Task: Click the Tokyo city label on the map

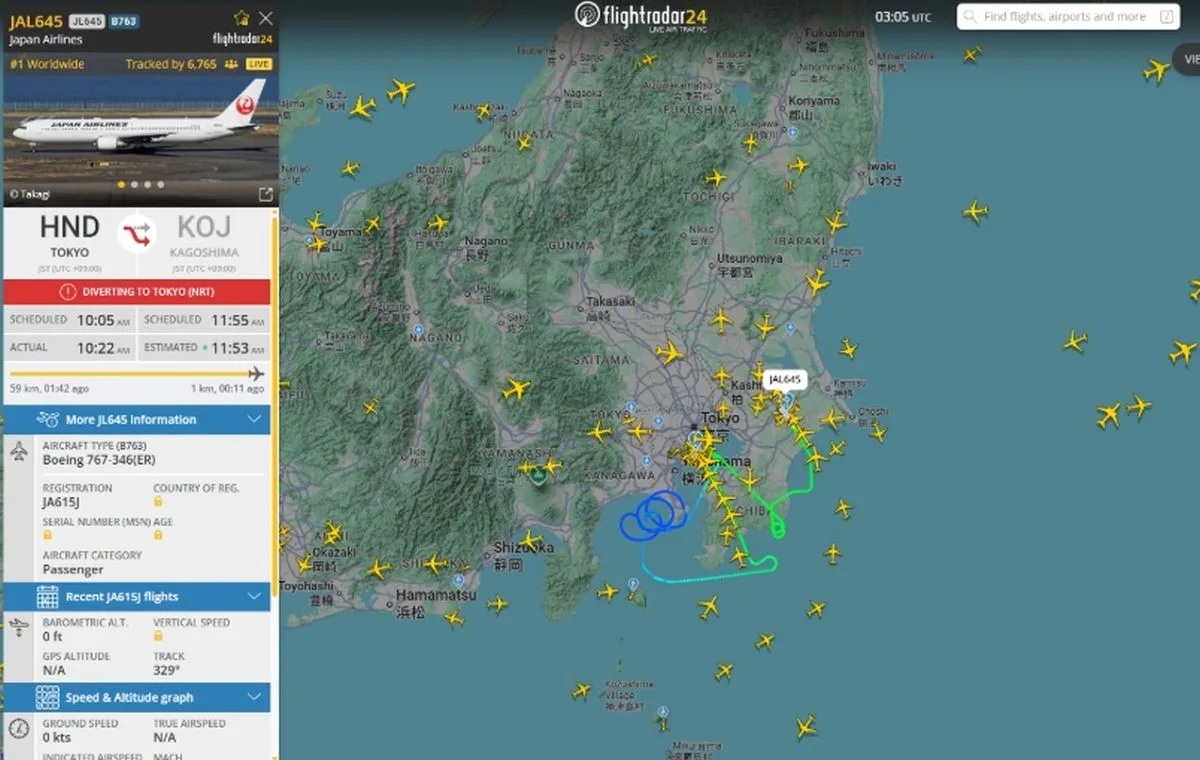Action: [720, 417]
